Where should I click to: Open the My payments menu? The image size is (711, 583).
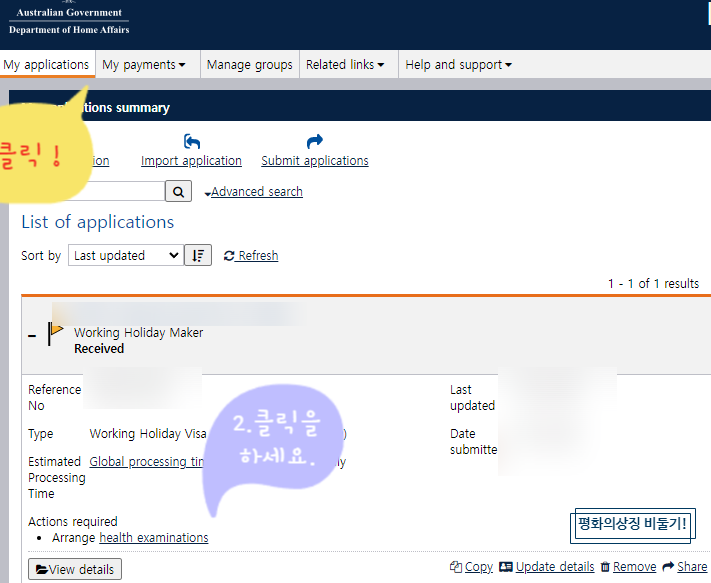tap(144, 64)
